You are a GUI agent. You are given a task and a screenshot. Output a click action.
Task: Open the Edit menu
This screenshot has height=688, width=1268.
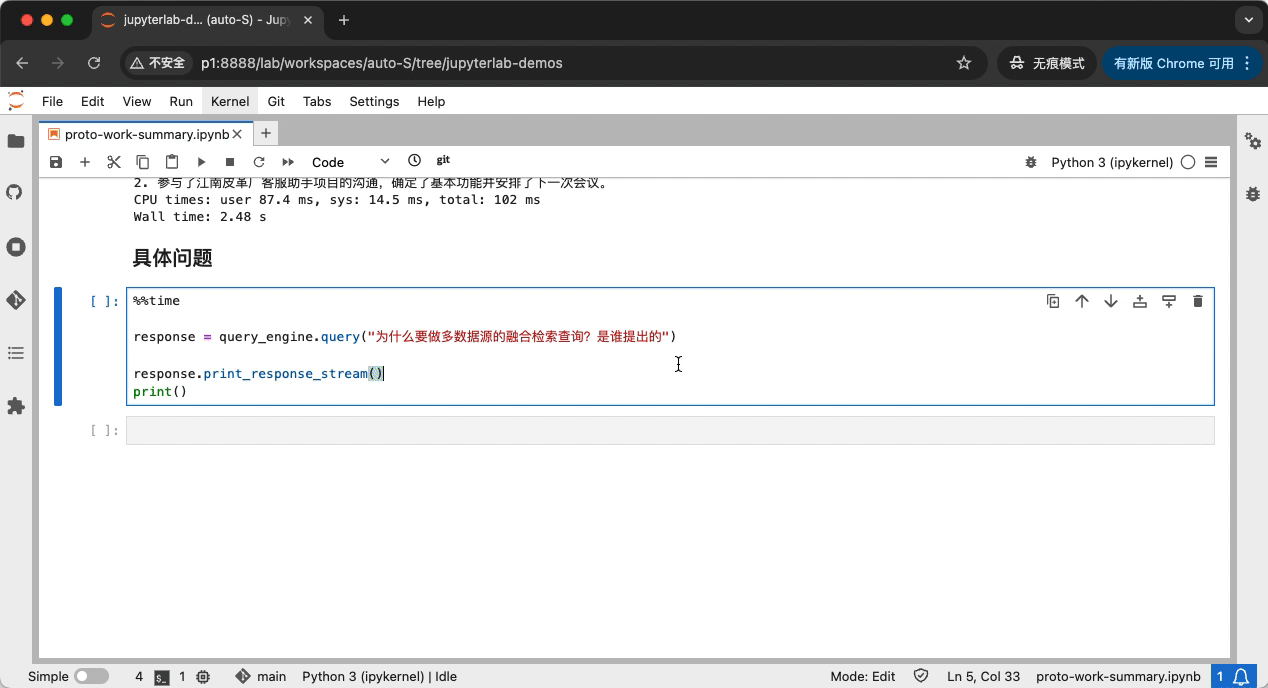coord(93,101)
